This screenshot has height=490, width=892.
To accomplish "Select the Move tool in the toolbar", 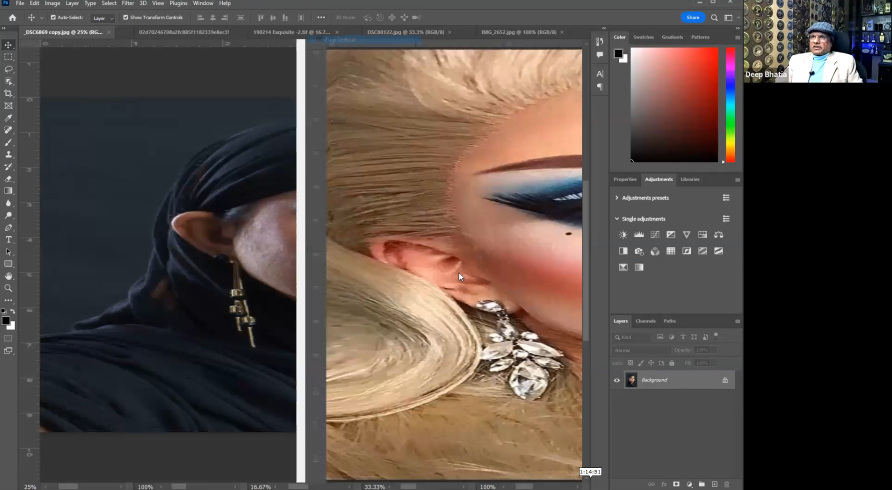I will pyautogui.click(x=9, y=45).
